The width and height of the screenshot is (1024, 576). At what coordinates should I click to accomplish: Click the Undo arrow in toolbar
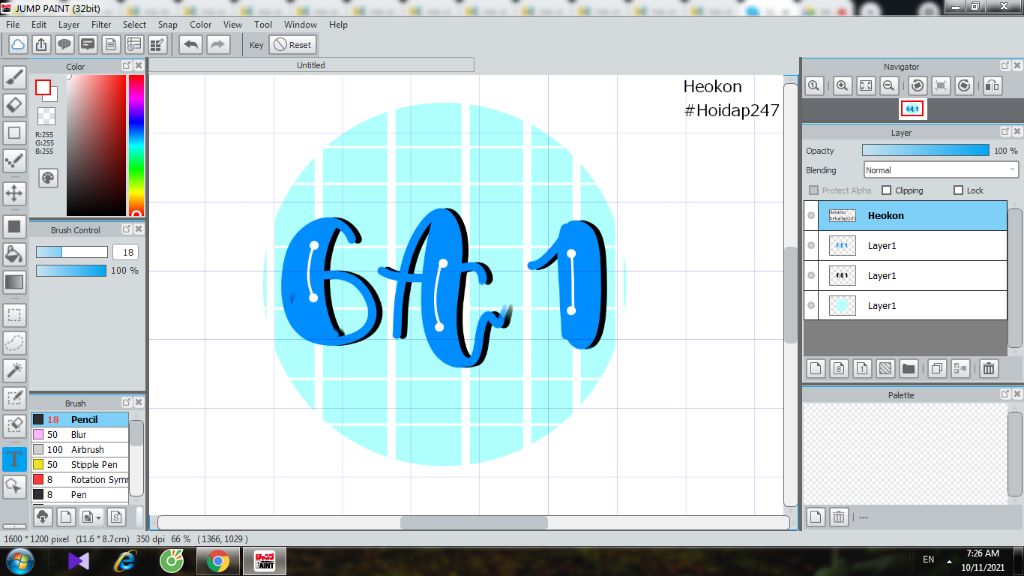pyautogui.click(x=191, y=44)
